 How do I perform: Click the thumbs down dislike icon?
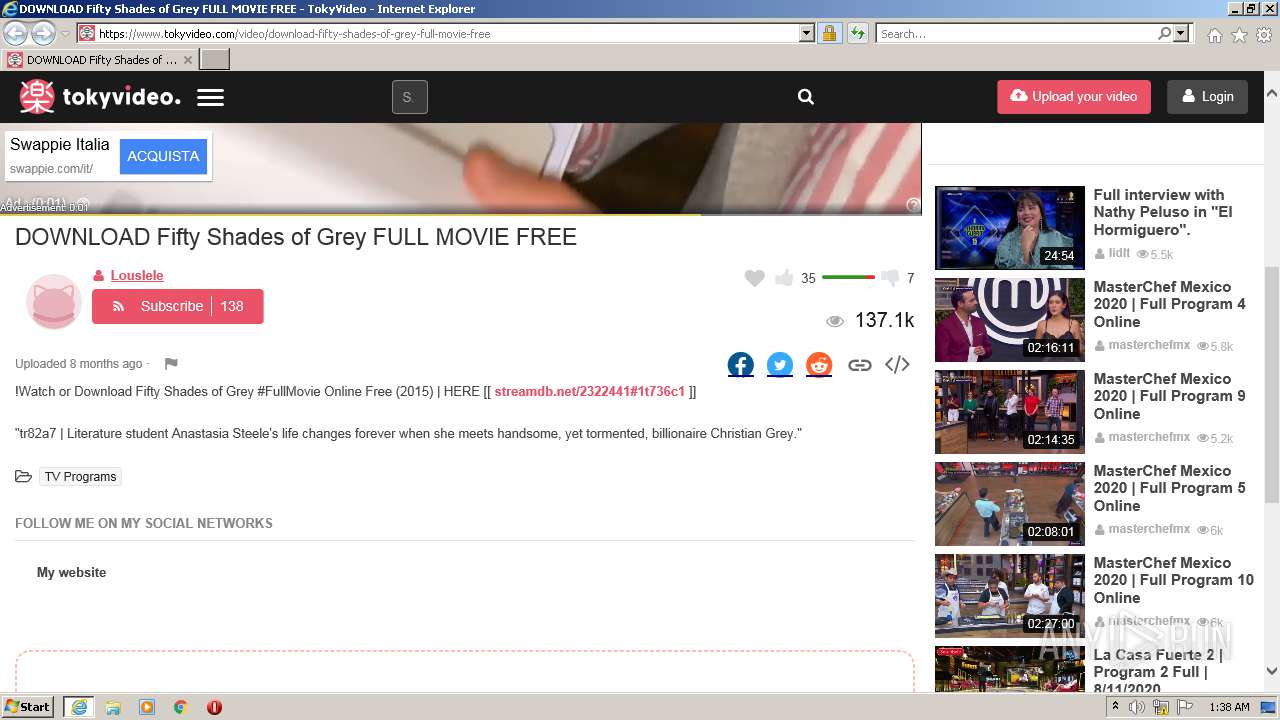[890, 278]
